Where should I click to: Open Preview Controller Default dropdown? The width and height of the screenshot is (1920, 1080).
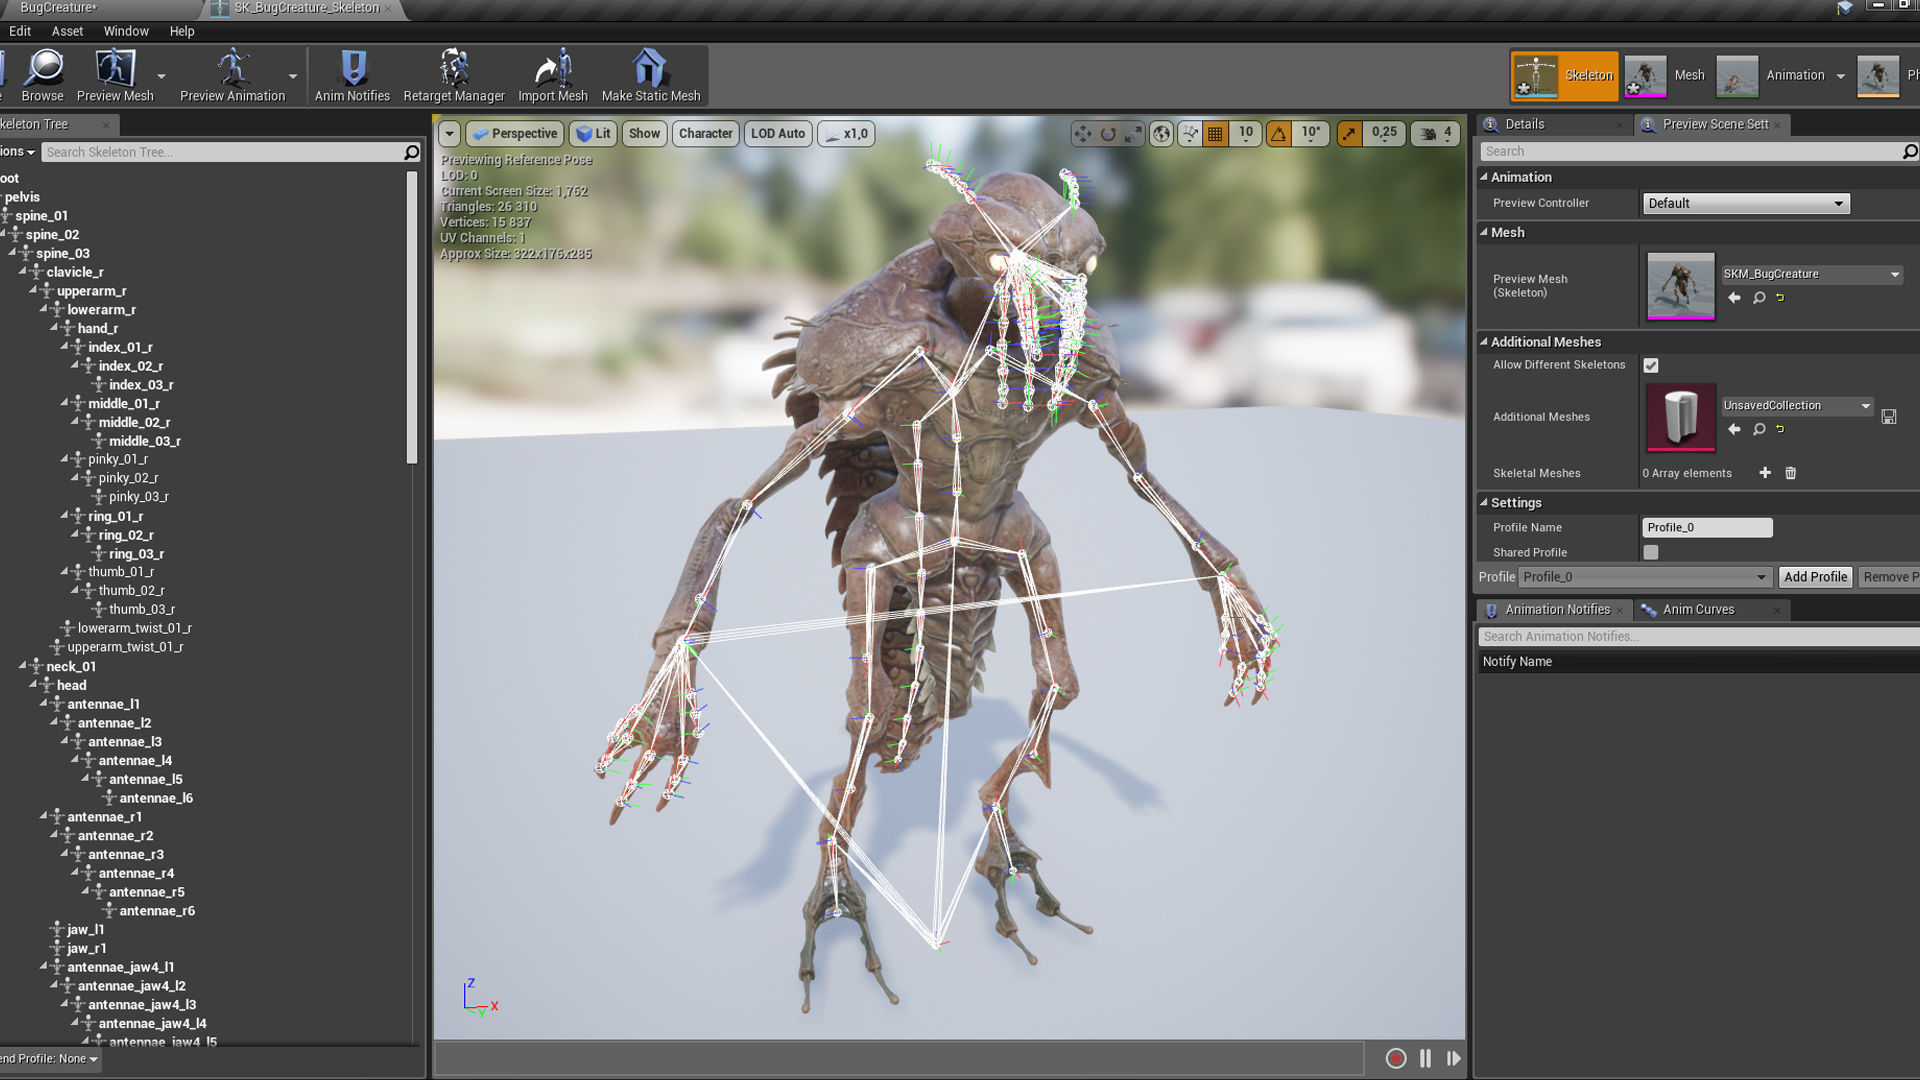click(x=1746, y=203)
